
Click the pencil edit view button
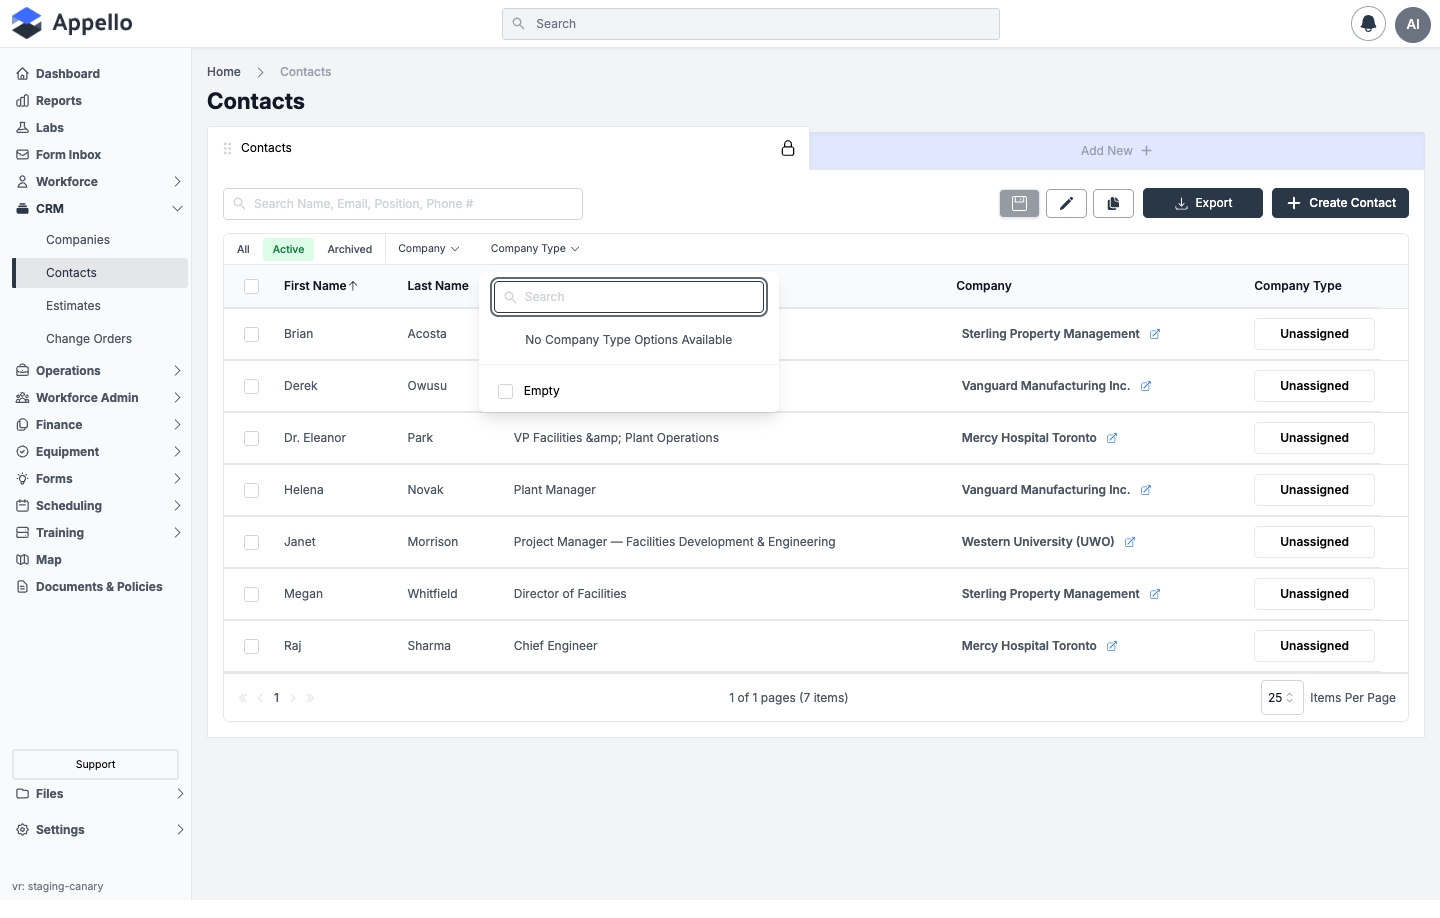point(1066,203)
